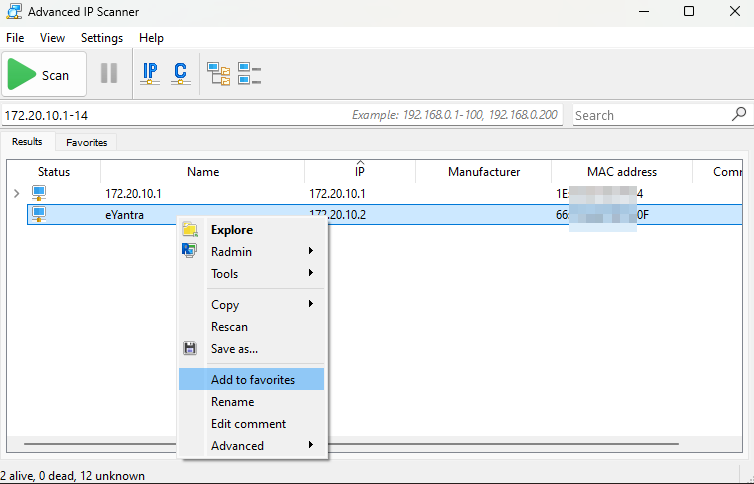Choose Rescan in the context menu

[251, 327]
